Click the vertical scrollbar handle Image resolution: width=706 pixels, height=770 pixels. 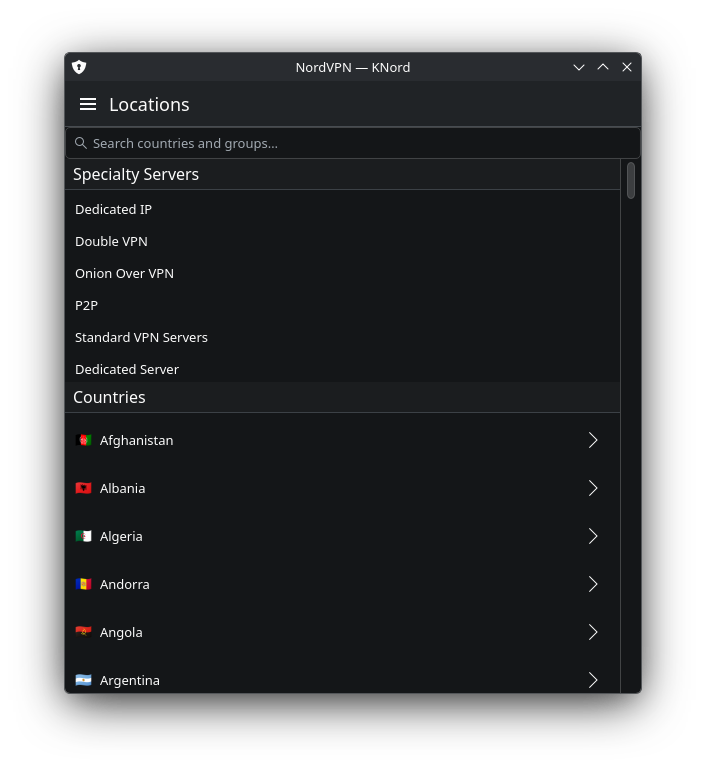point(631,180)
